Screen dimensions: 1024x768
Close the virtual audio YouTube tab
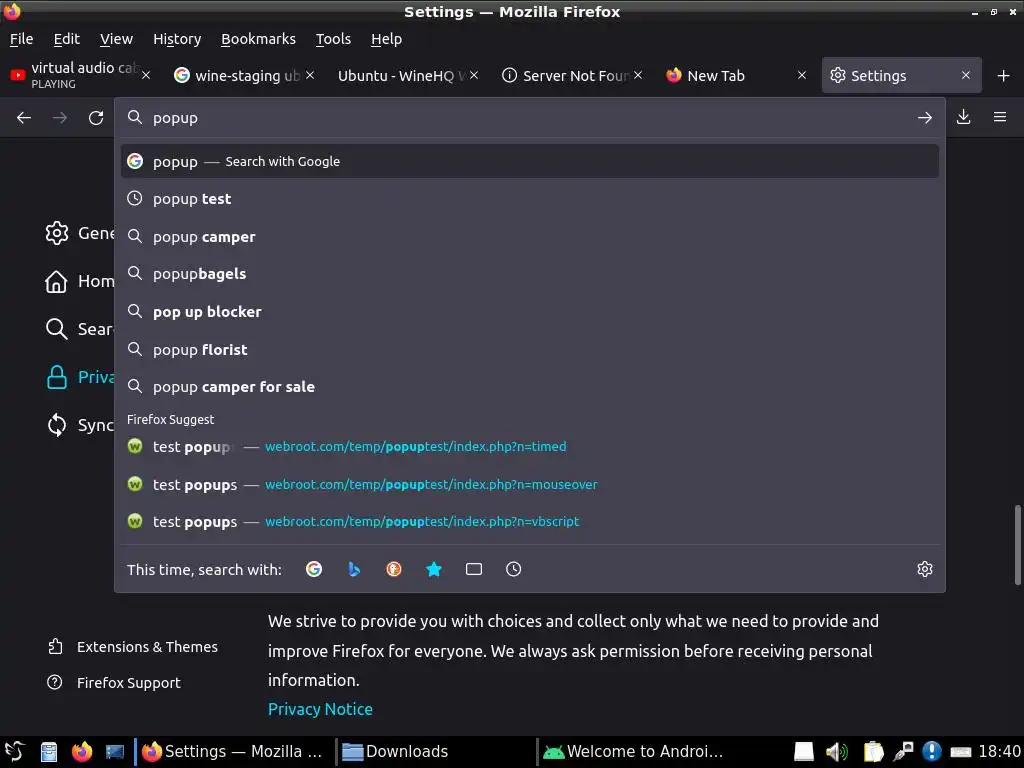pyautogui.click(x=146, y=76)
